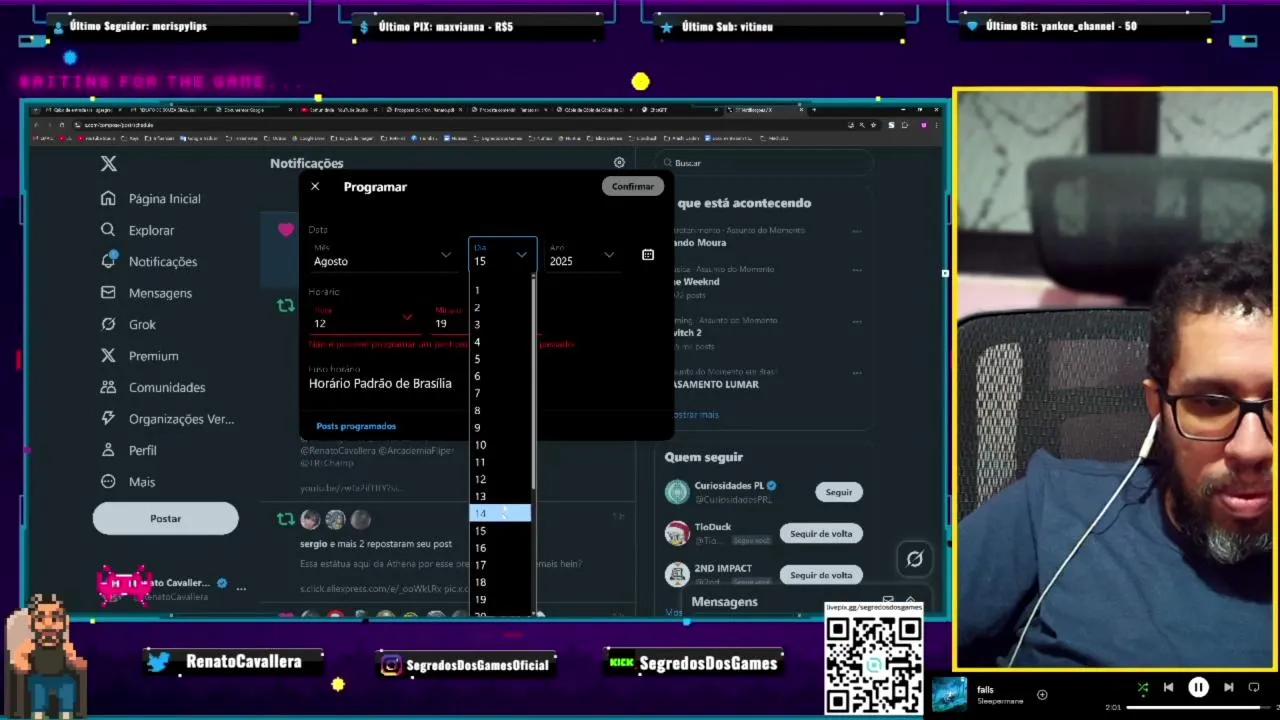
Task: Click the Buscar search field
Action: pyautogui.click(x=766, y=163)
